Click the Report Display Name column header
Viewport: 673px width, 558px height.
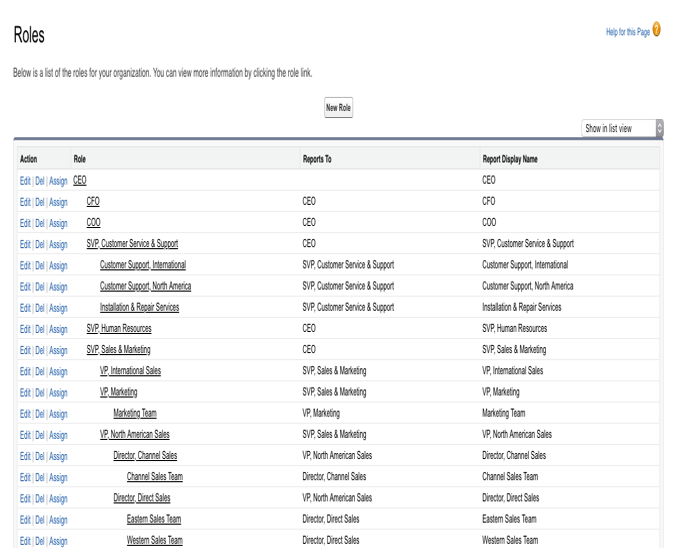(x=510, y=159)
